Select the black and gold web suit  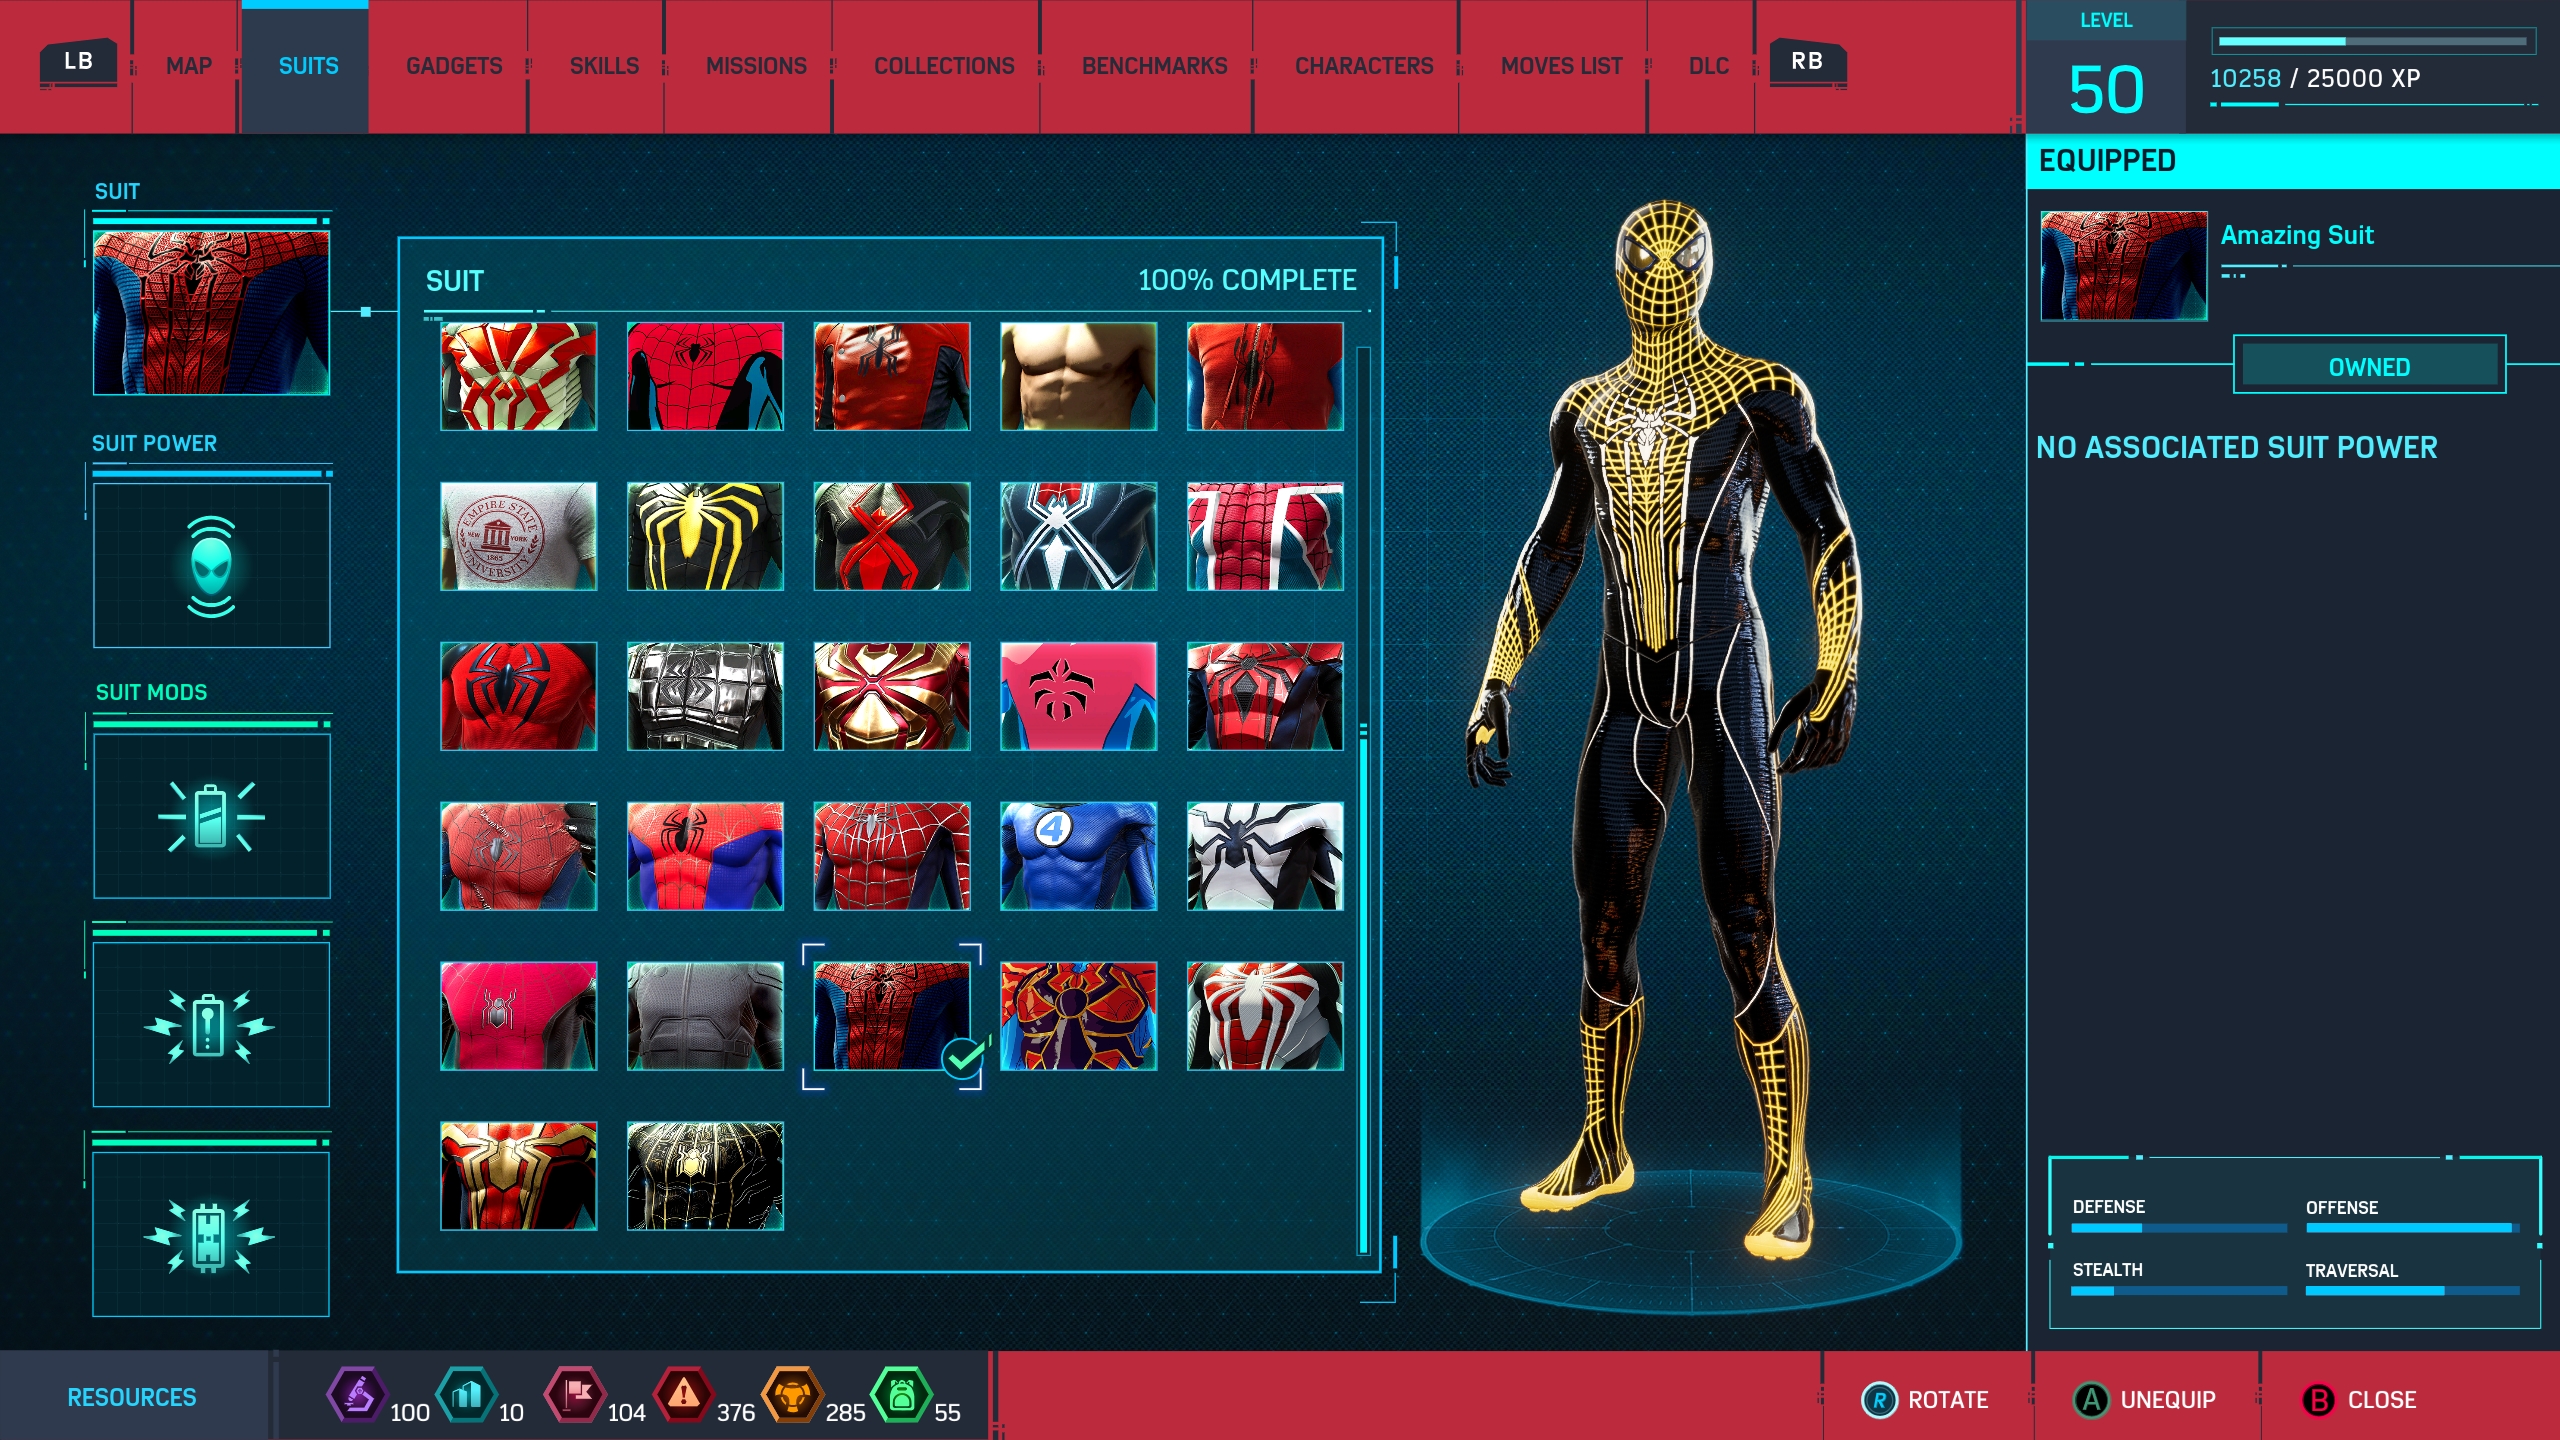coord(705,1176)
